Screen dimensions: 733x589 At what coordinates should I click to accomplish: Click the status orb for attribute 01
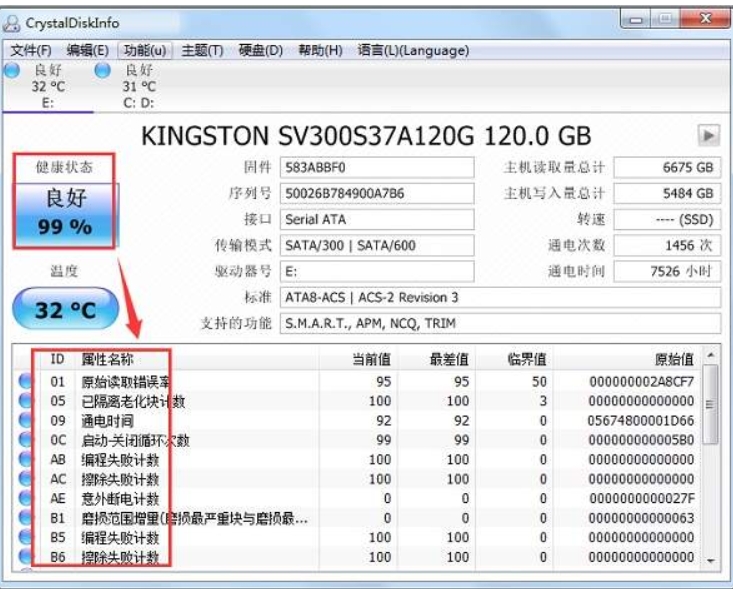(x=26, y=381)
